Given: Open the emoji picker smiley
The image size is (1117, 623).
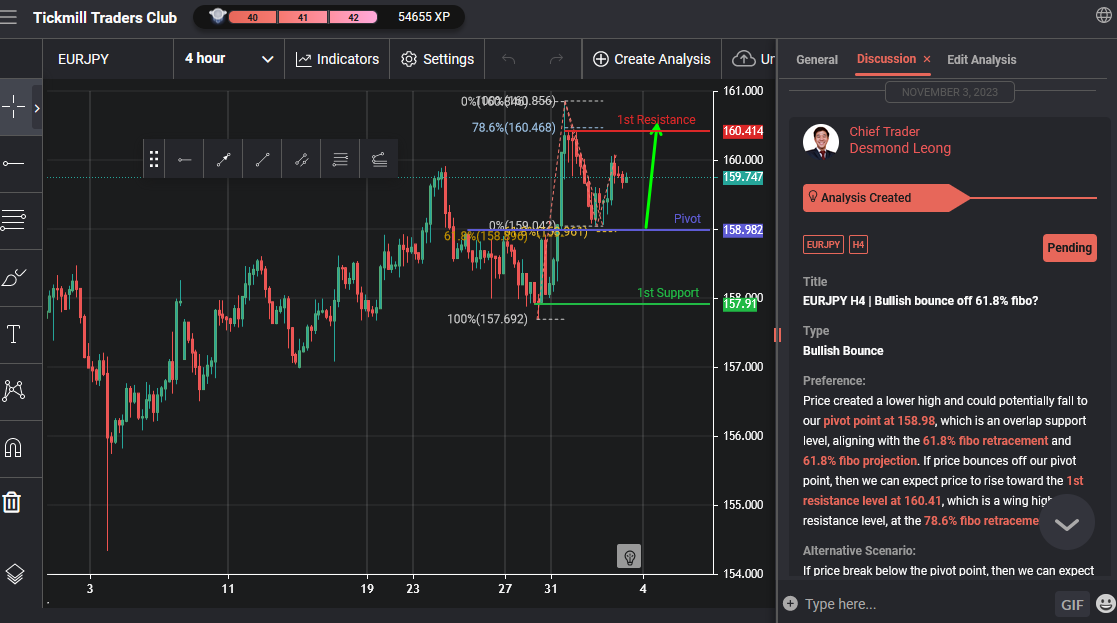Looking at the screenshot, I should coord(1105,604).
